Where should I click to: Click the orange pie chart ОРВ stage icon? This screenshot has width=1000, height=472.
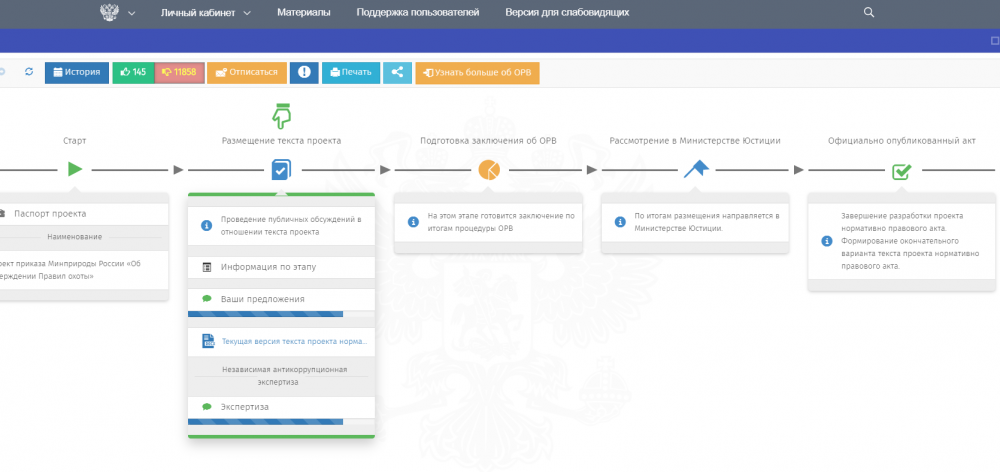click(488, 169)
